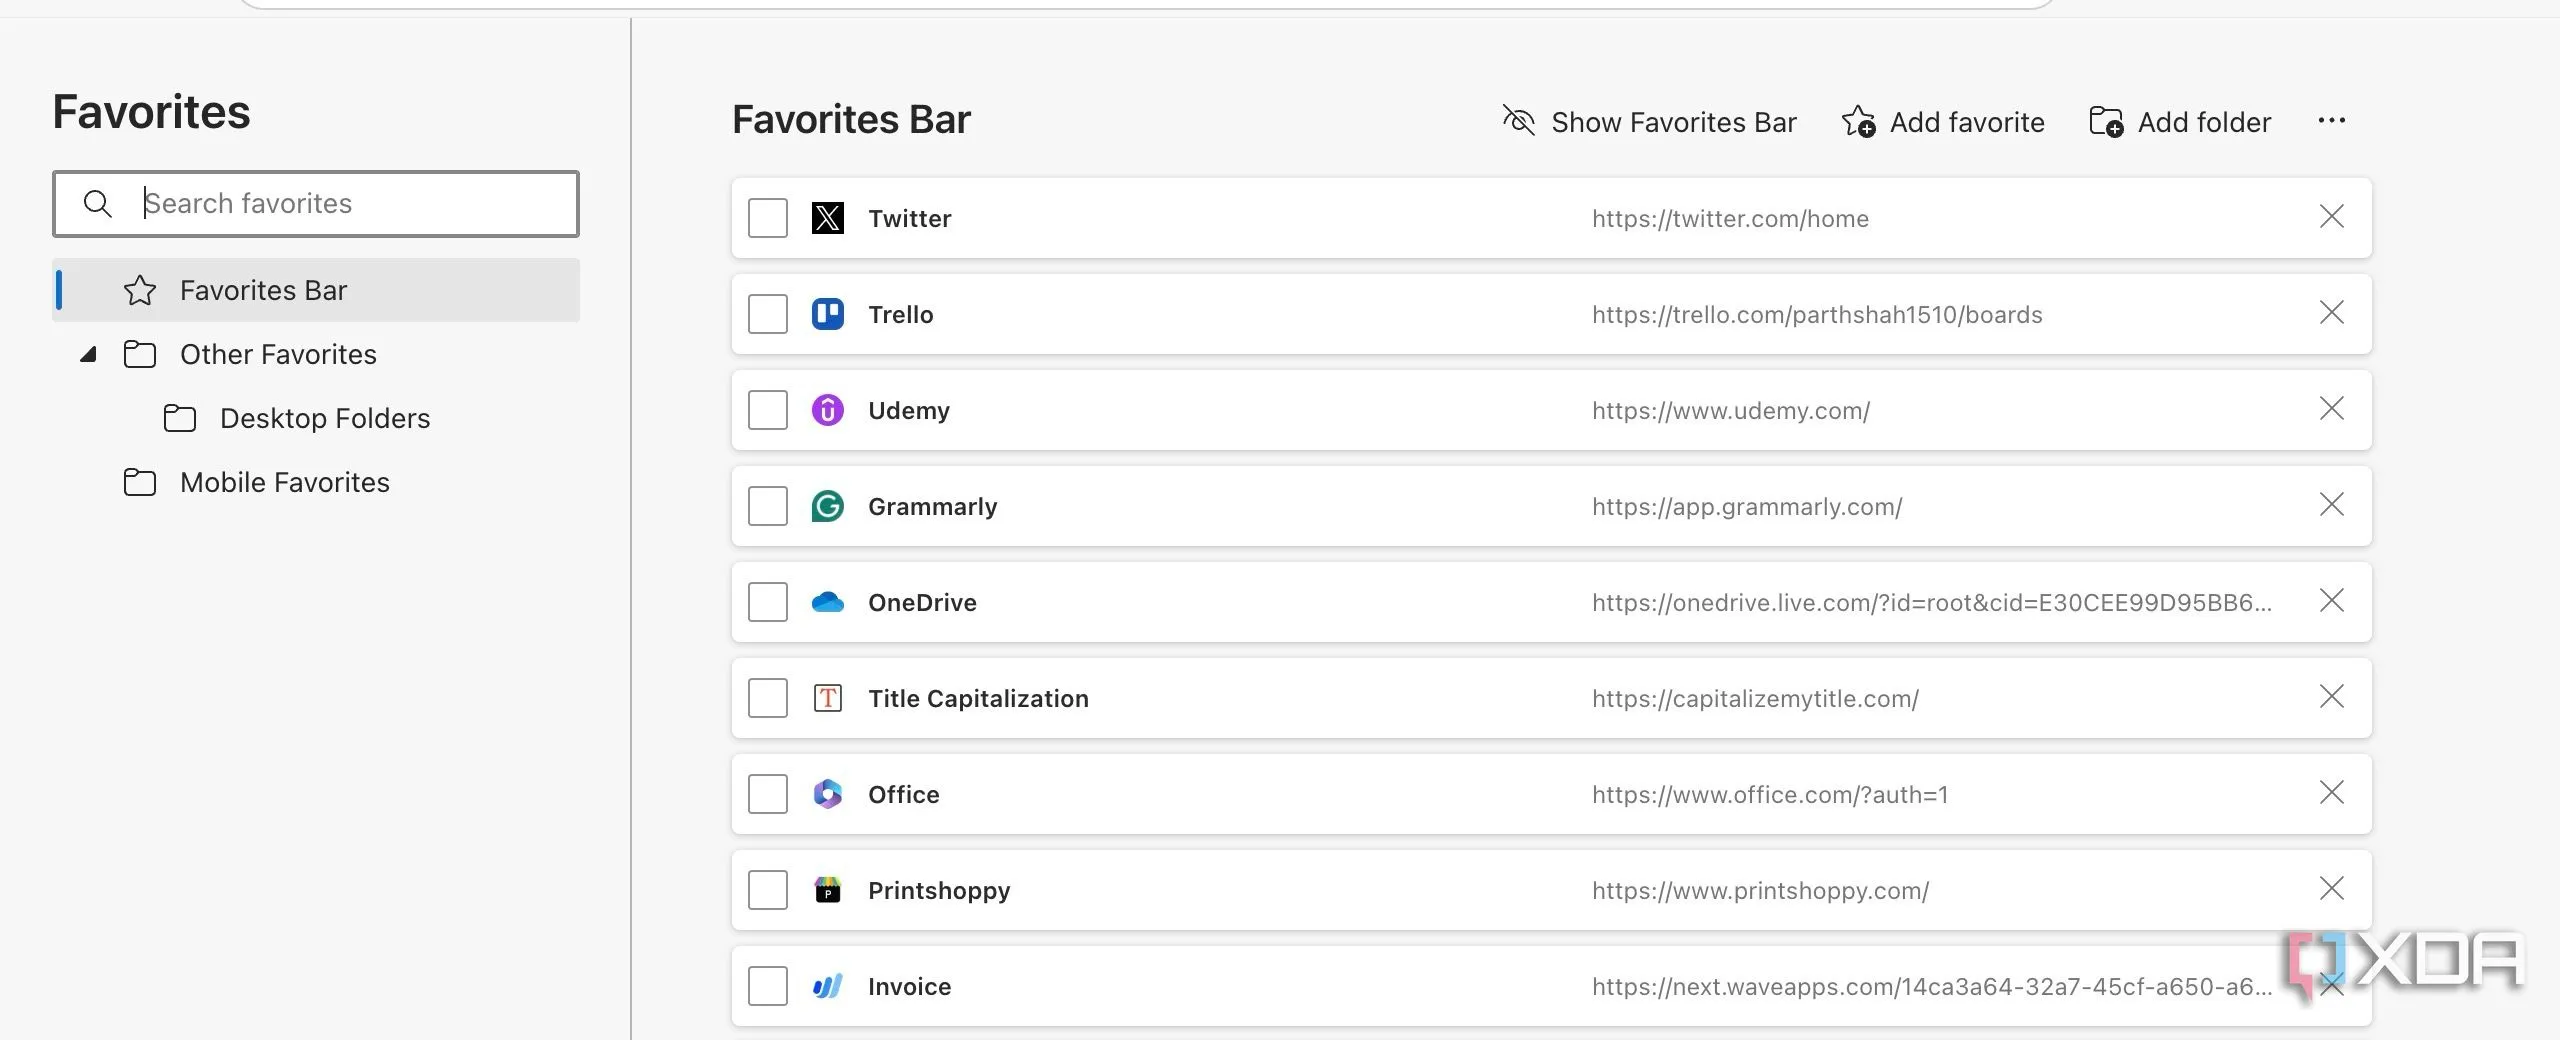Click the onedrive.live.com URL

point(1932,602)
